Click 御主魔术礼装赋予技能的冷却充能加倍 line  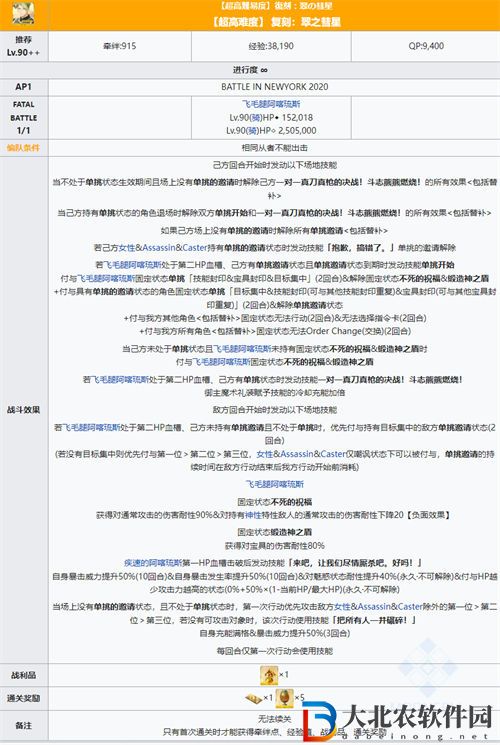[274, 392]
